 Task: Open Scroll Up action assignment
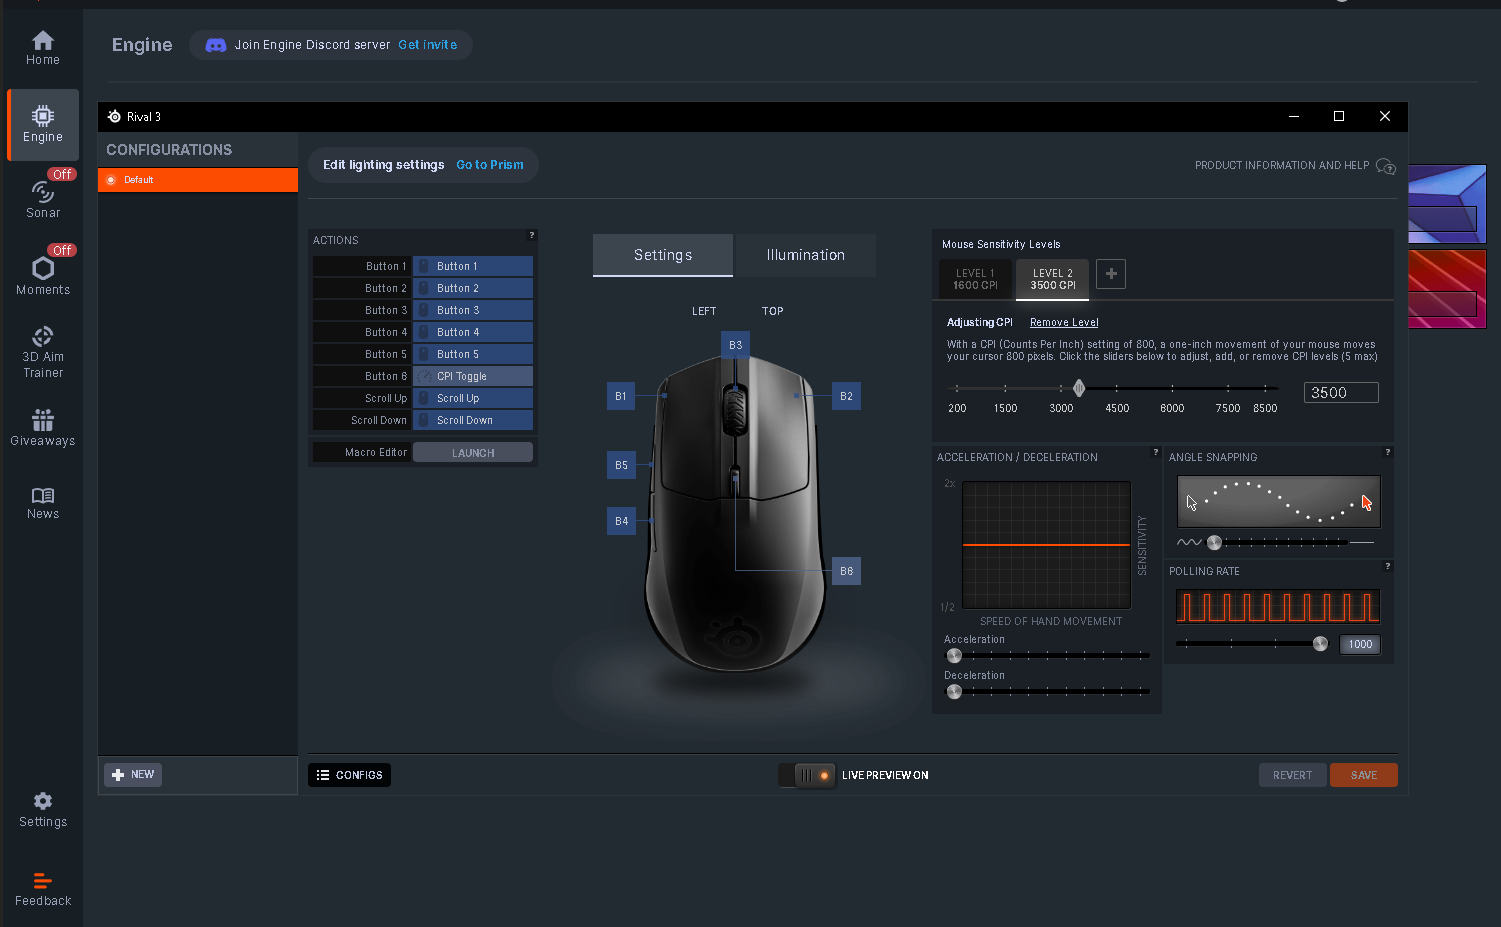pos(473,398)
